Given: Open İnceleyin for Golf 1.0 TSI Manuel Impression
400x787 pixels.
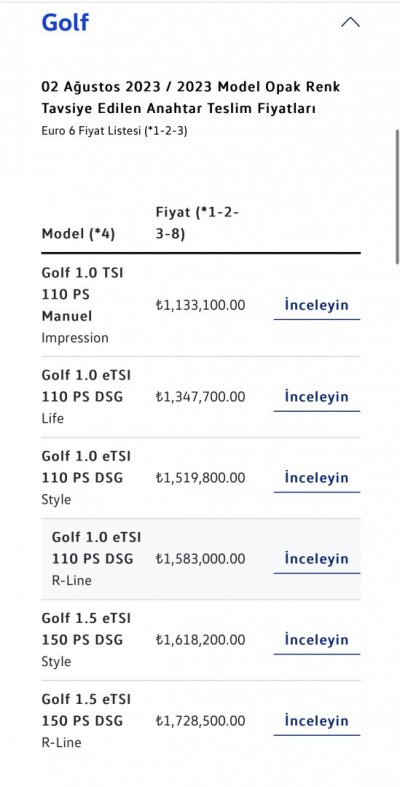Looking at the screenshot, I should [x=317, y=305].
